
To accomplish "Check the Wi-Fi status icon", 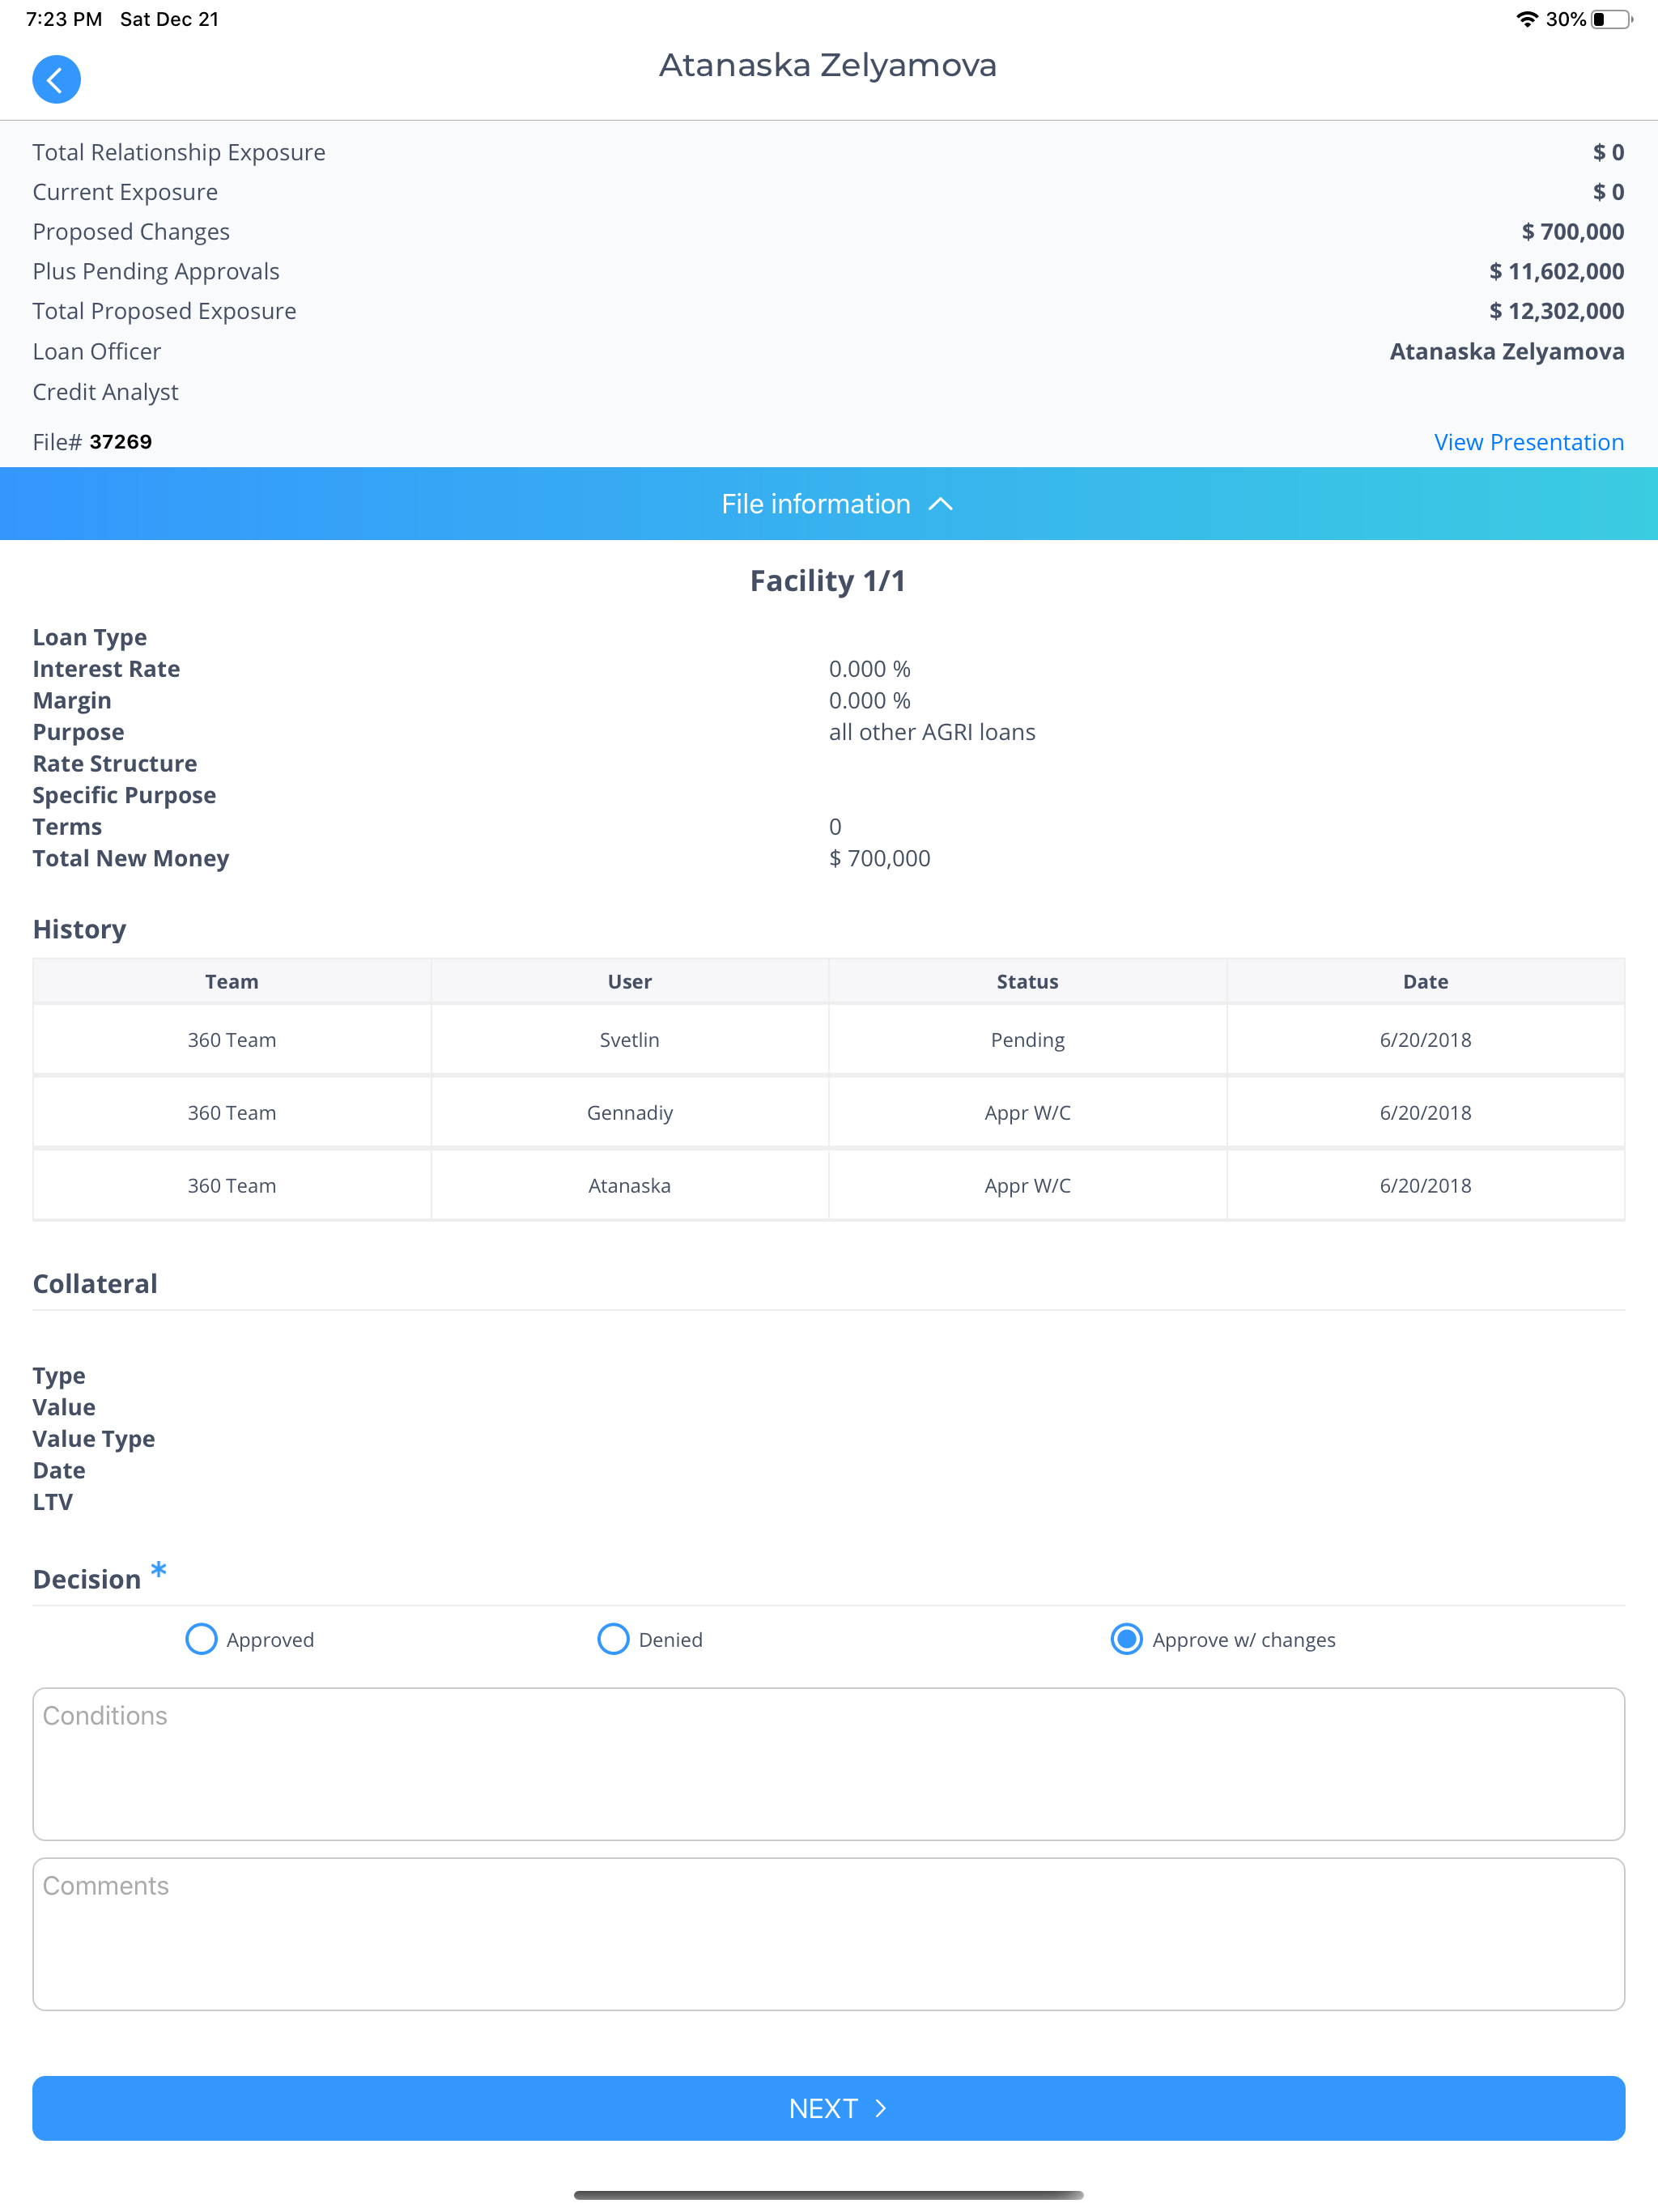I will (1526, 19).
